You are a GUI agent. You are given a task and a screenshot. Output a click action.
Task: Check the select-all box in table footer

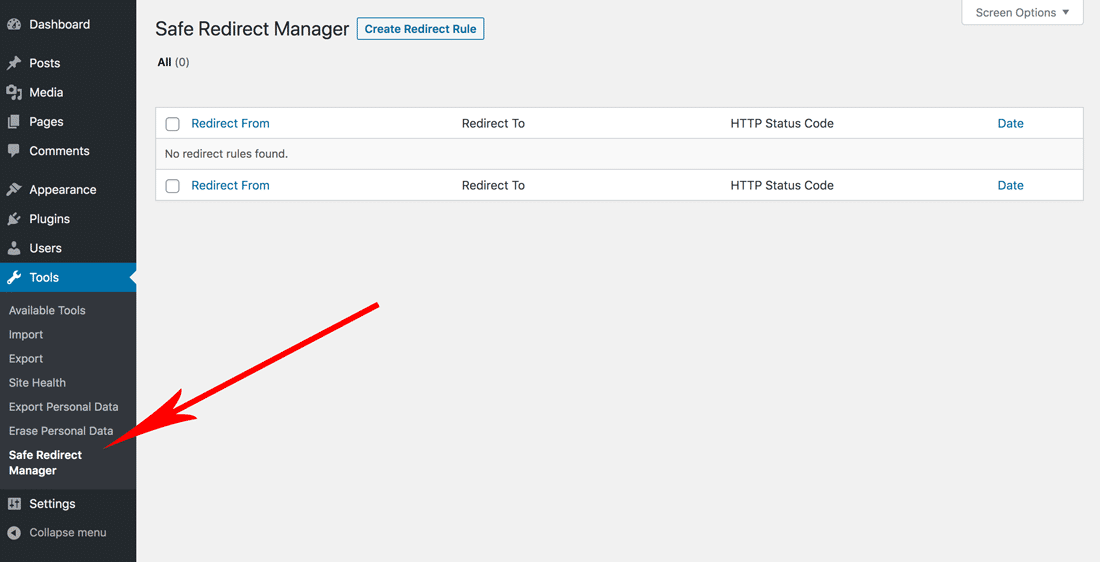point(173,186)
